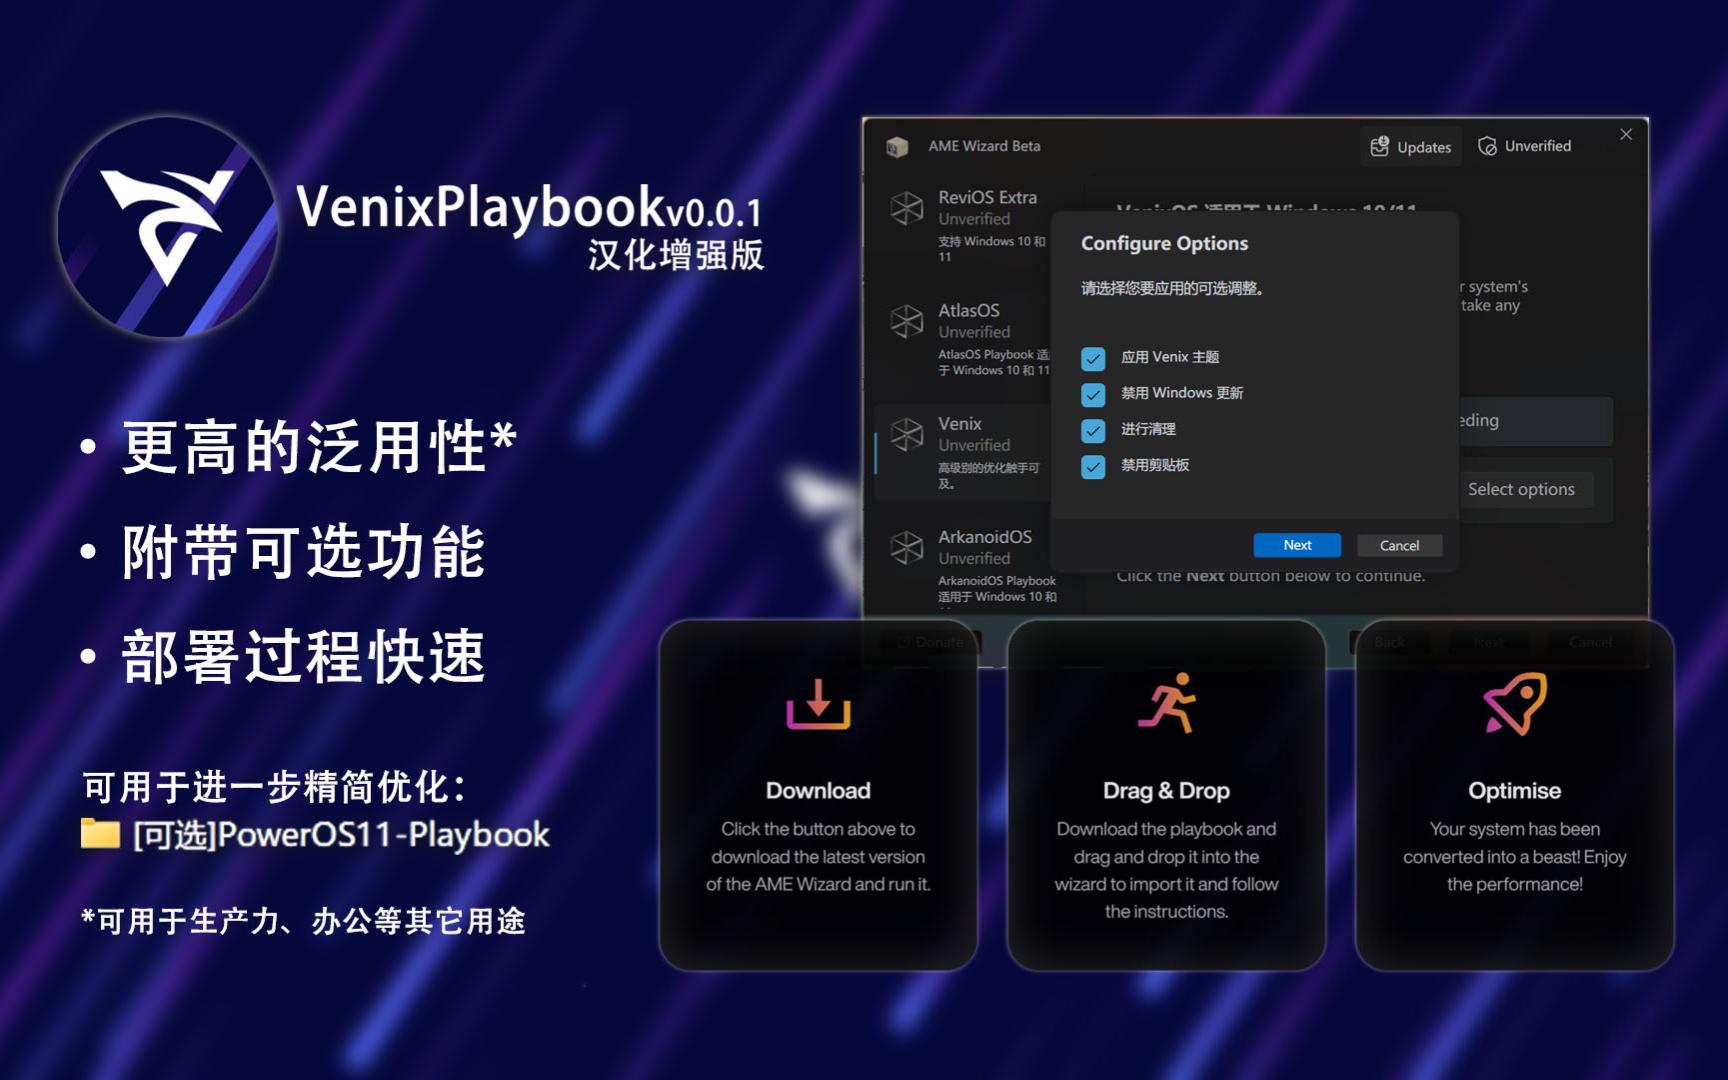Click the Download card heading

[818, 791]
